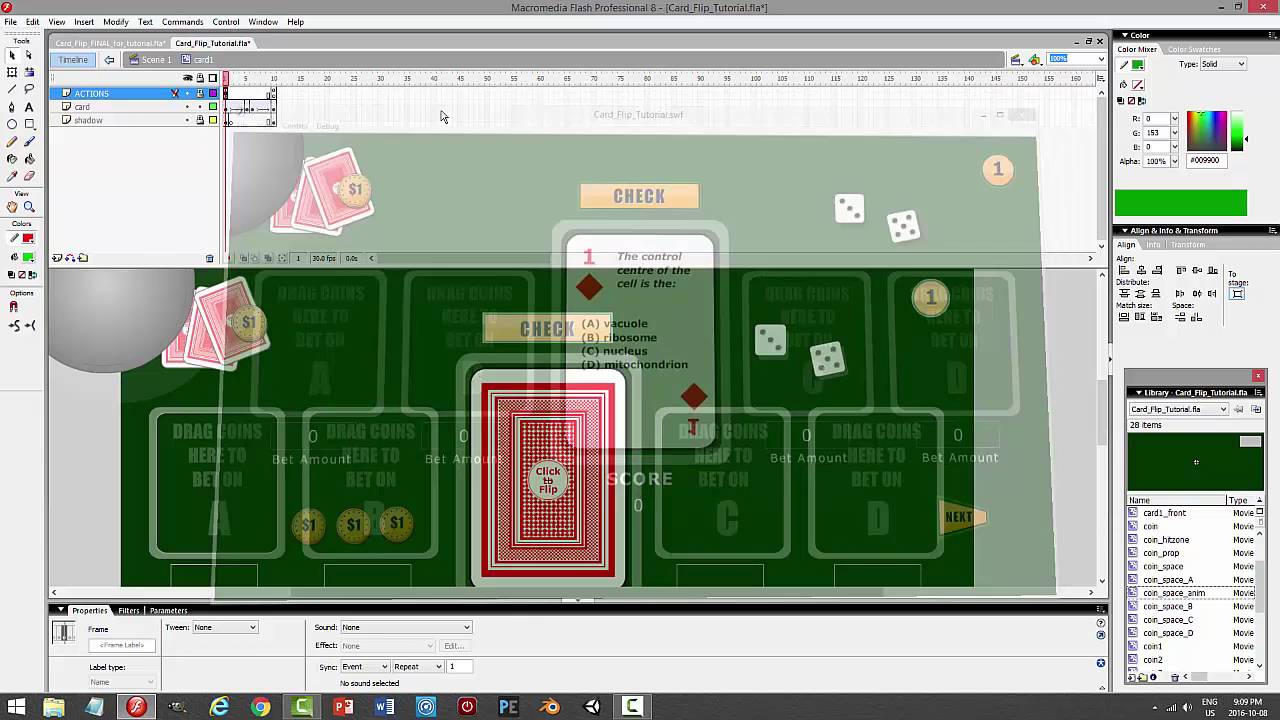Toggle lock all layers header icon
This screenshot has width=1280, height=720.
pyautogui.click(x=199, y=78)
